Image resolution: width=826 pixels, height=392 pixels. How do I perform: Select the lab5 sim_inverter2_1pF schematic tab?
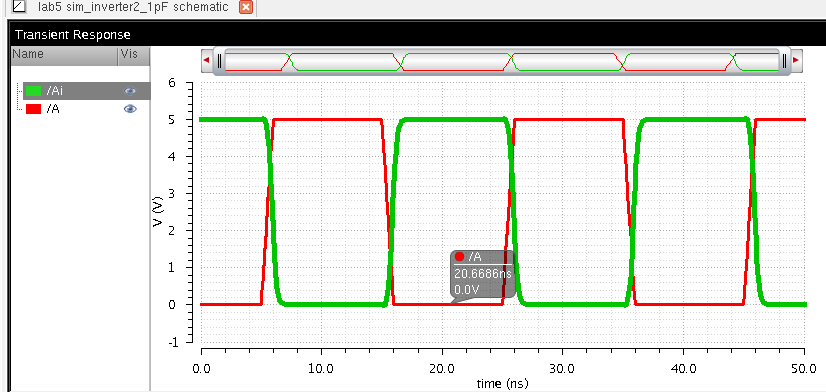click(x=133, y=7)
